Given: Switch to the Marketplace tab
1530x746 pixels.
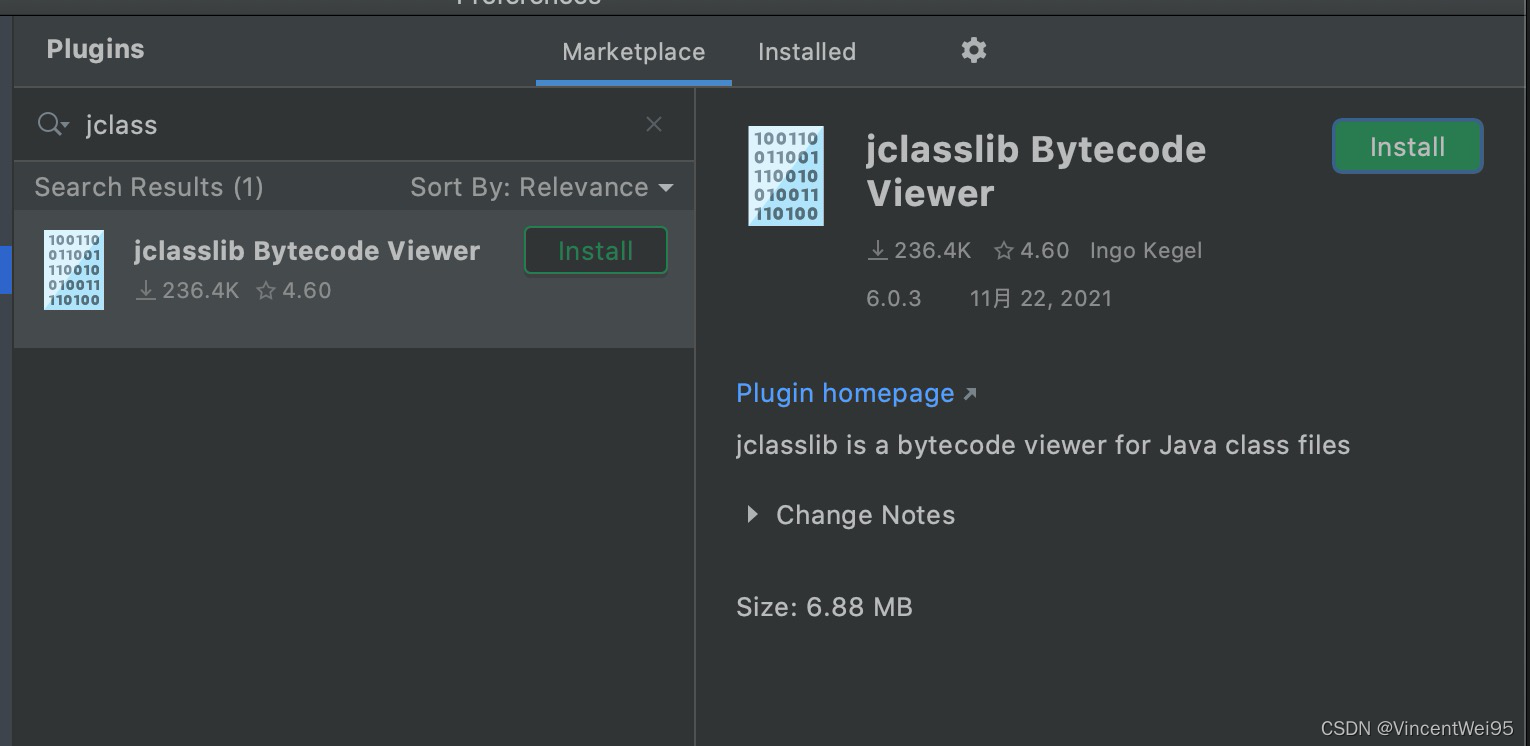Looking at the screenshot, I should (634, 52).
